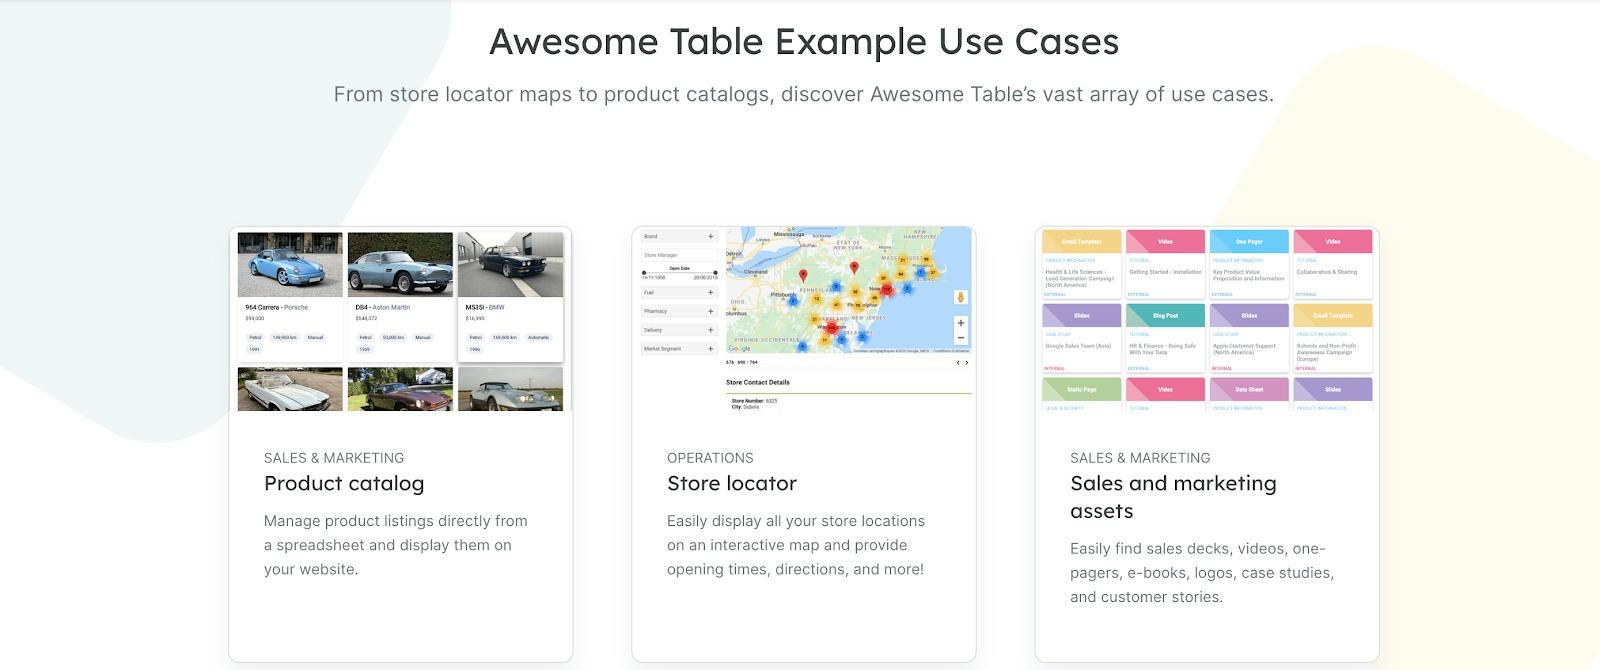Open "Google Sales Team (Asia)" slides card
The height and width of the screenshot is (670, 1600).
click(1081, 338)
